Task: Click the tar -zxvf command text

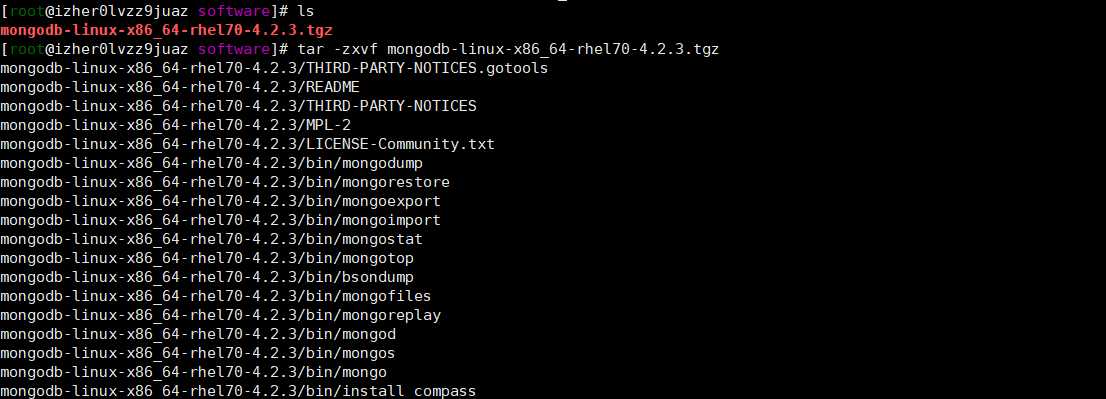Action: pos(509,49)
